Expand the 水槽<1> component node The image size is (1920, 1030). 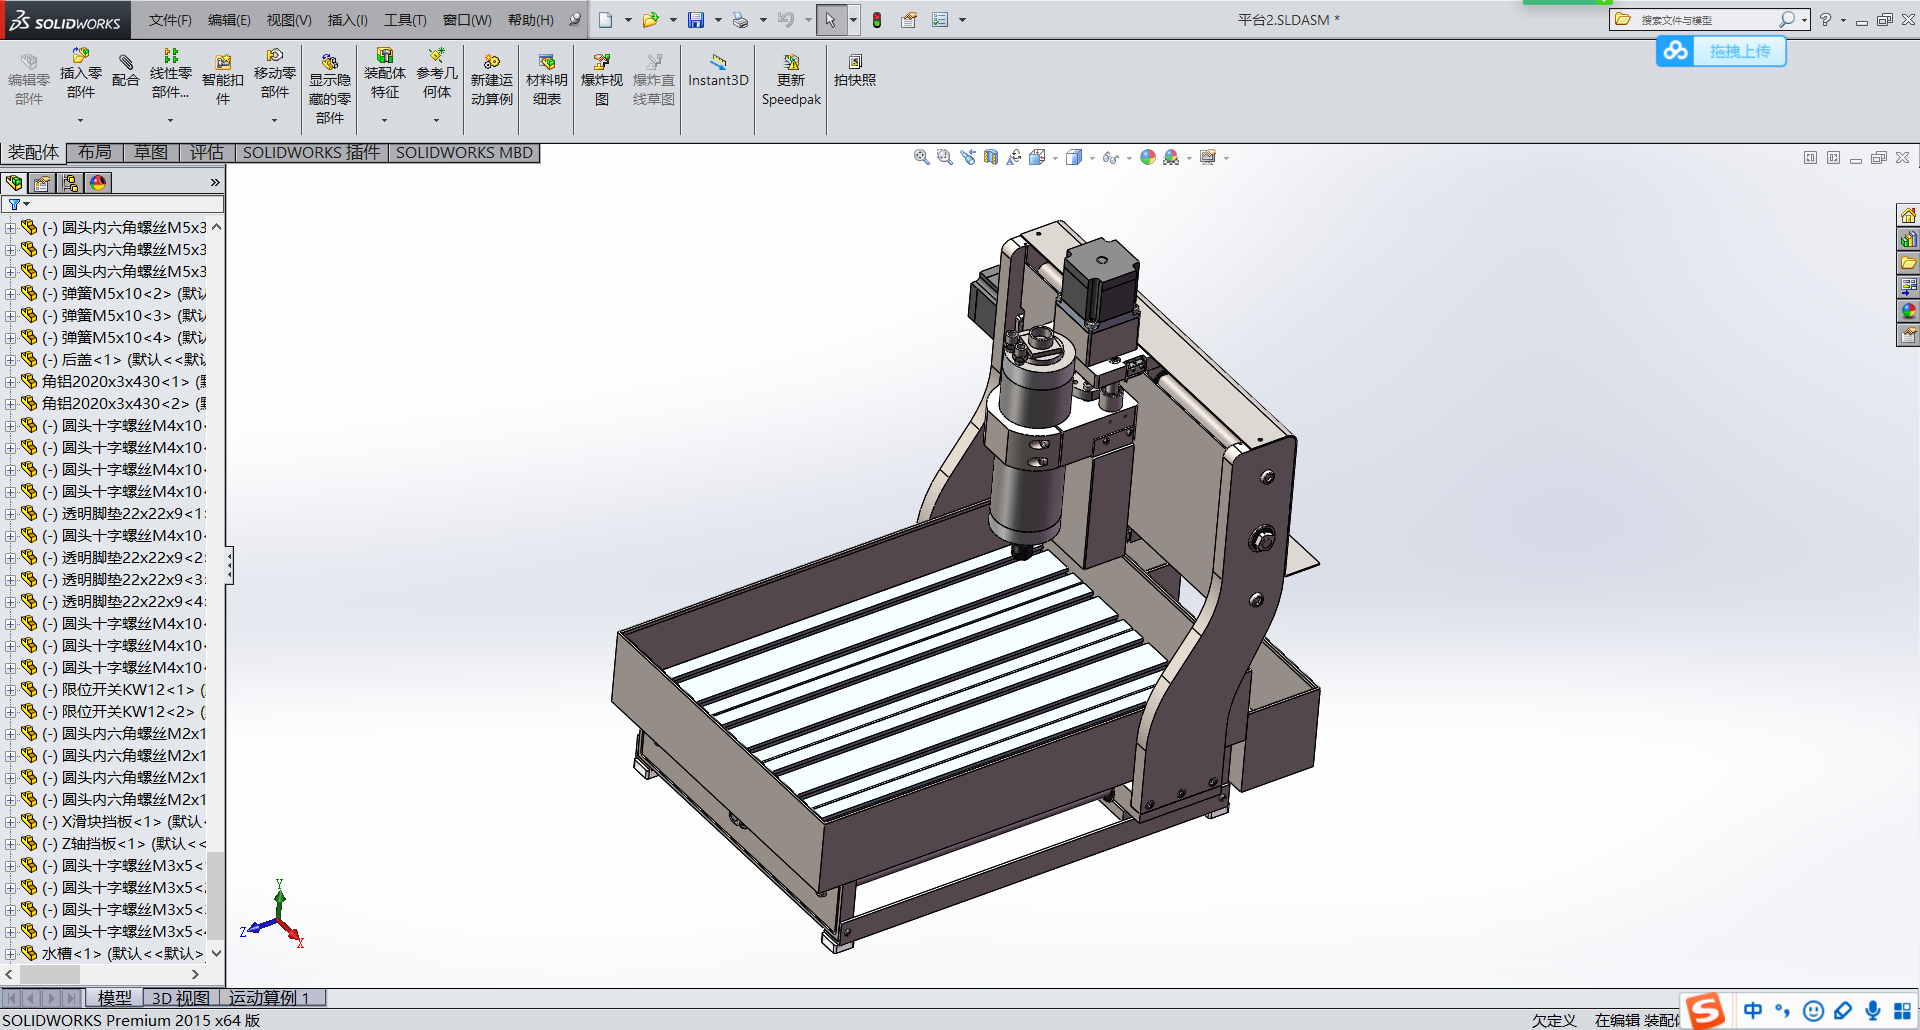pos(10,954)
